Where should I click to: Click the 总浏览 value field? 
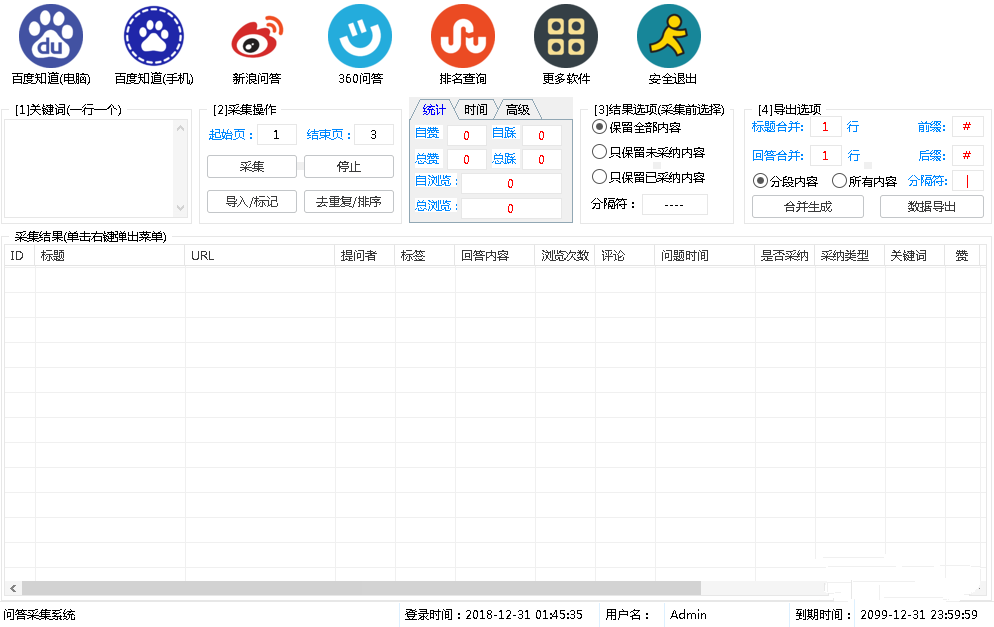click(511, 208)
